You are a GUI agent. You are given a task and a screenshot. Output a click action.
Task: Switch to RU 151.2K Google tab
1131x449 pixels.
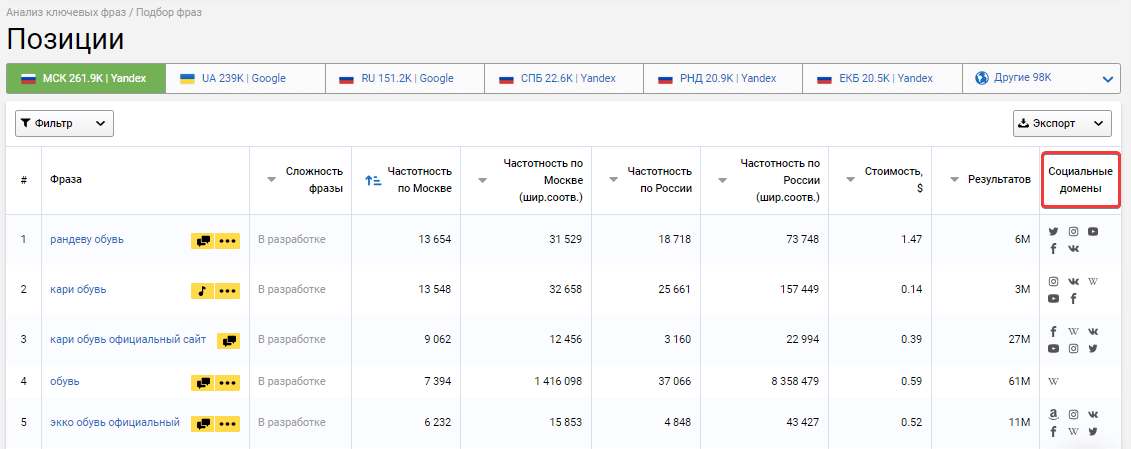(405, 79)
